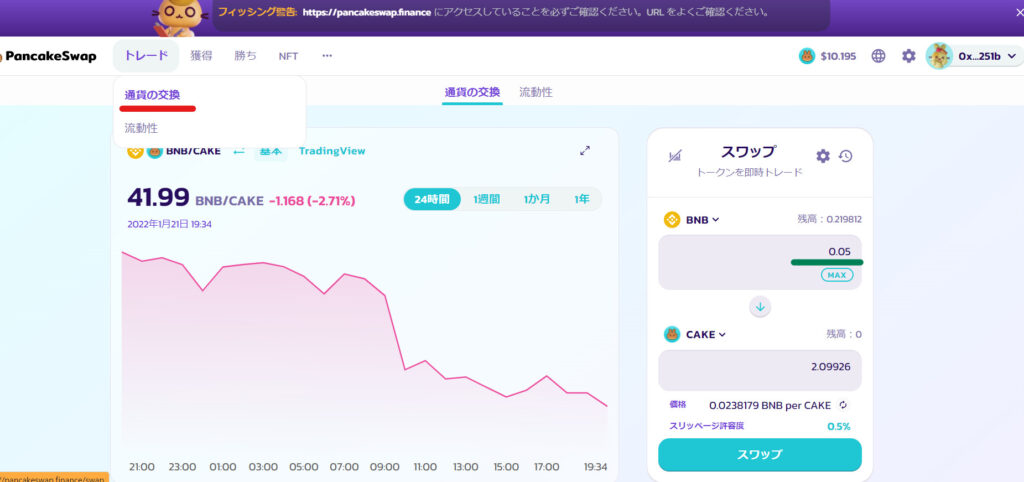Switch BNB/CAKE pair direction arrows

tap(239, 151)
